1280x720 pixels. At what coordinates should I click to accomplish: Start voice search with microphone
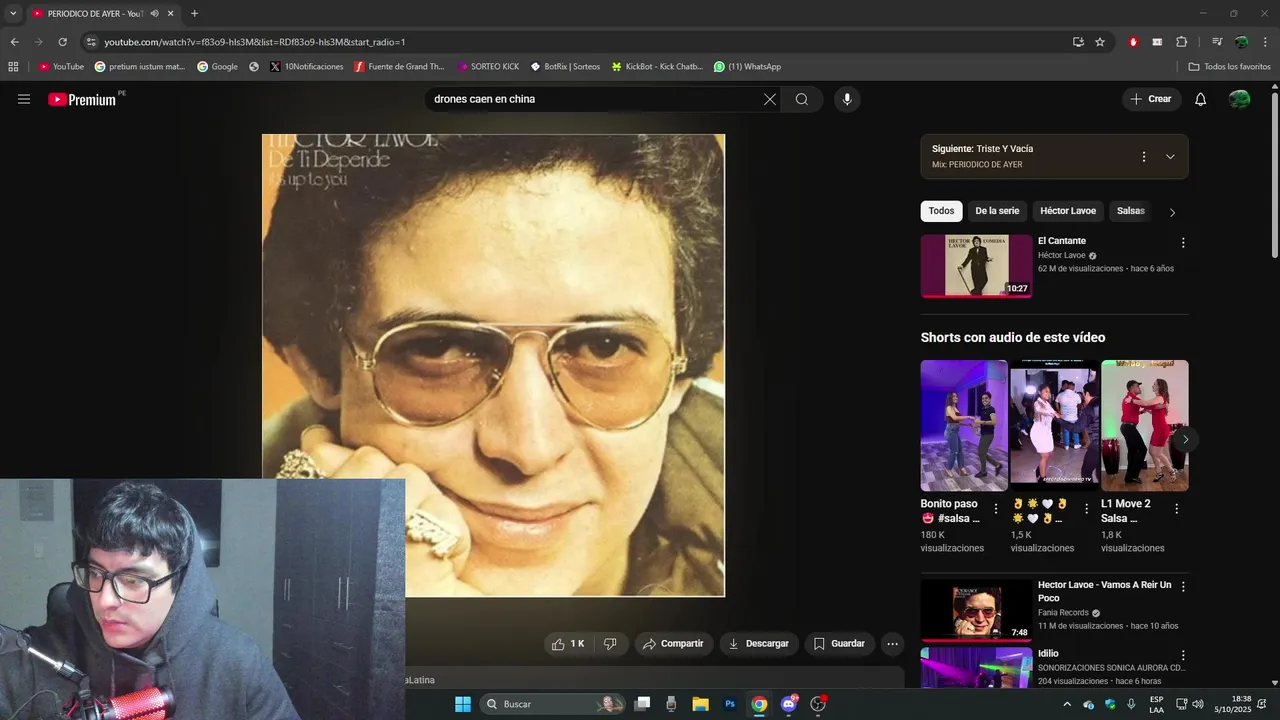pyautogui.click(x=847, y=99)
